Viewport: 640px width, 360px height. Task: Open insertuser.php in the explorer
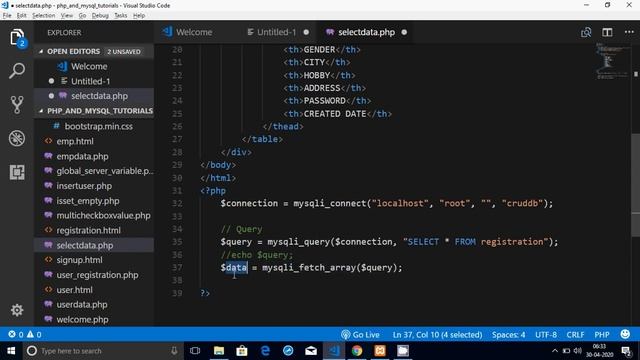(94, 186)
